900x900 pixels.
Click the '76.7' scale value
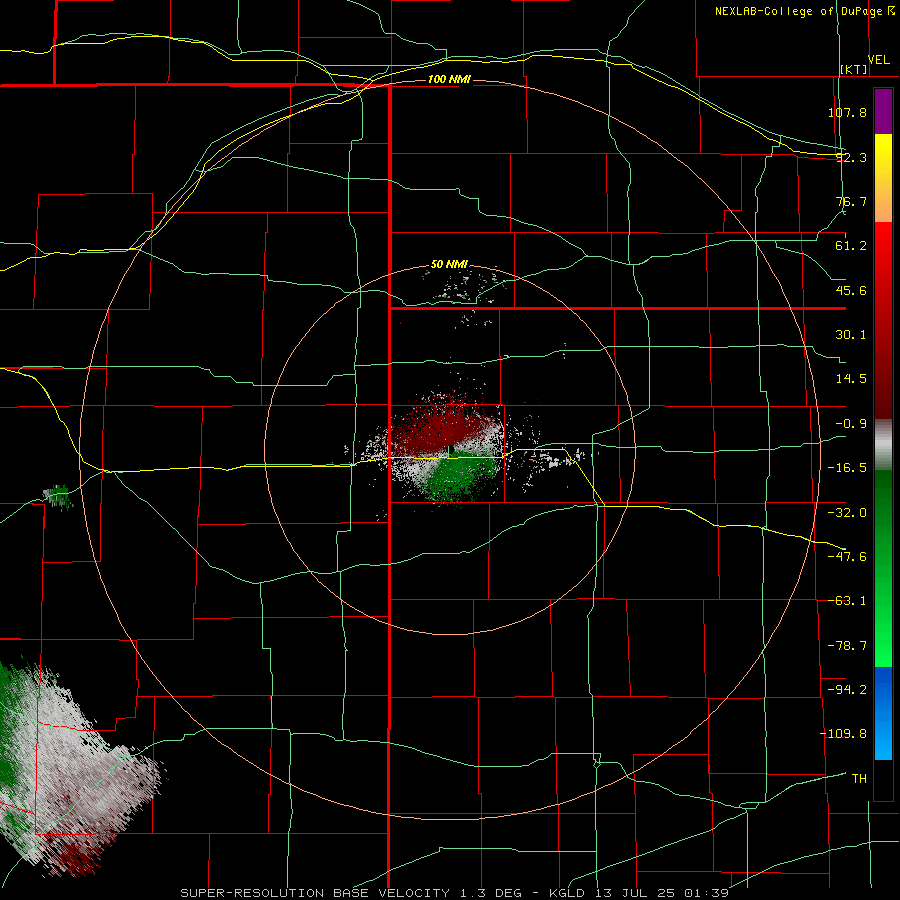[x=851, y=201]
